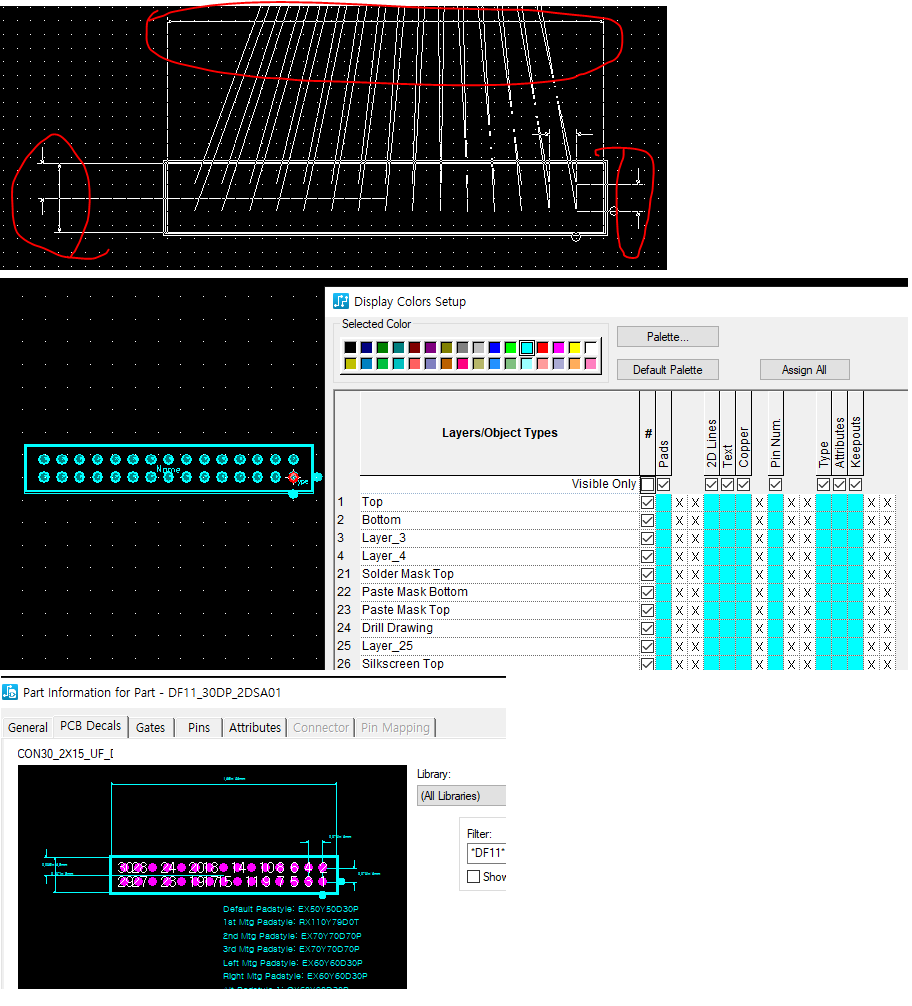Open the Gates tab
This screenshot has width=912, height=1006.
[150, 727]
